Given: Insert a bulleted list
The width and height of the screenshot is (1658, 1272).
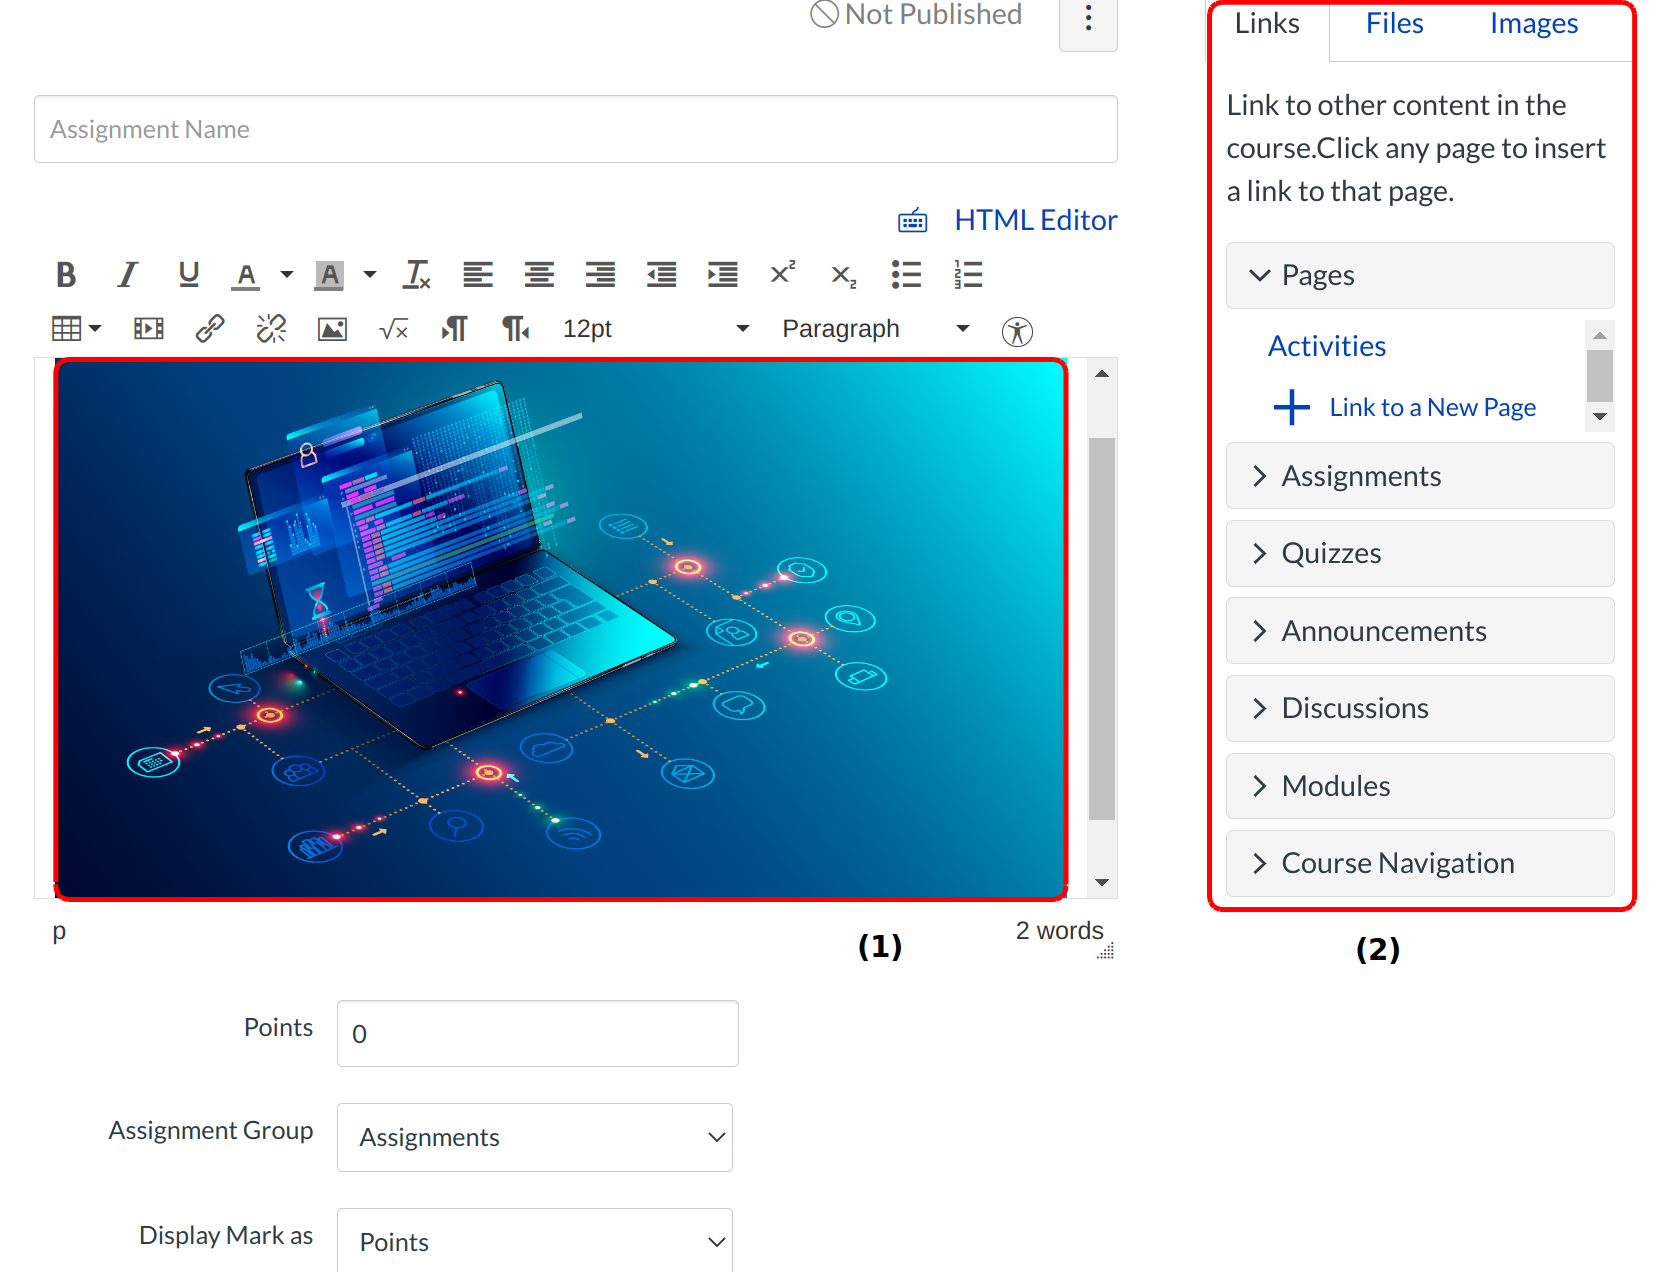Looking at the screenshot, I should click(906, 275).
